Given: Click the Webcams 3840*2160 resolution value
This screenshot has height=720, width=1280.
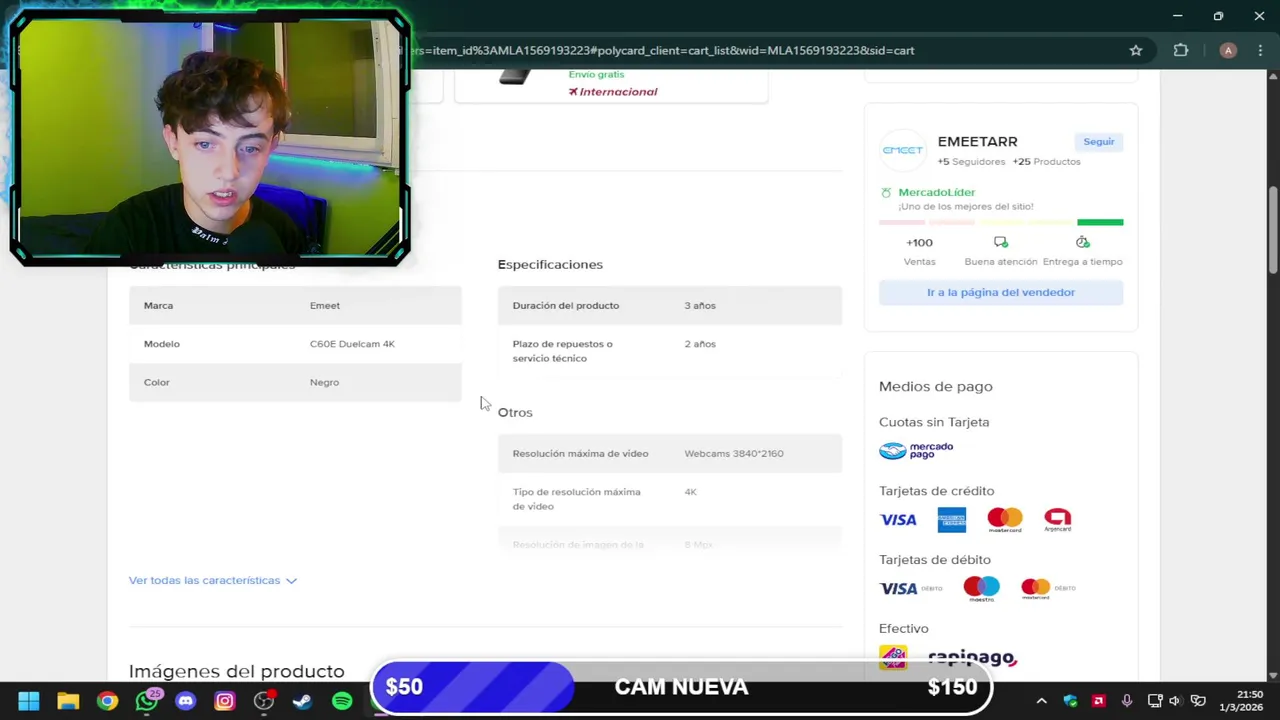Looking at the screenshot, I should tap(734, 454).
